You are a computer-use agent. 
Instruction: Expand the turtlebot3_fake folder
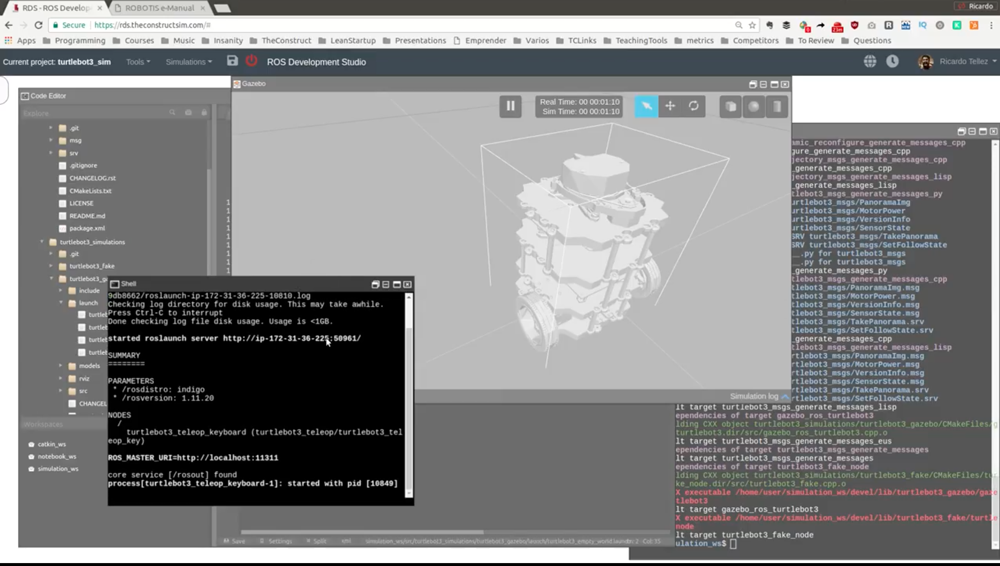tap(51, 266)
